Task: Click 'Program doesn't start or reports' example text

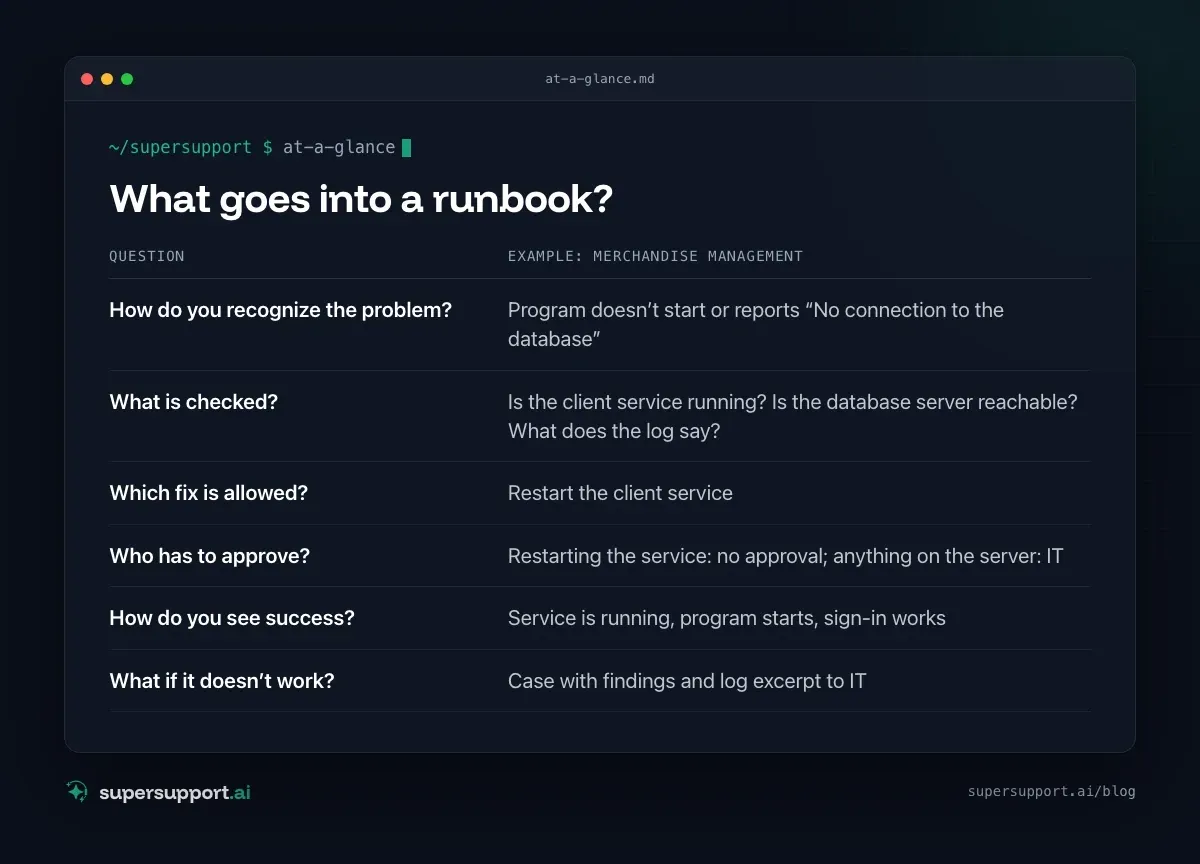Action: point(756,324)
